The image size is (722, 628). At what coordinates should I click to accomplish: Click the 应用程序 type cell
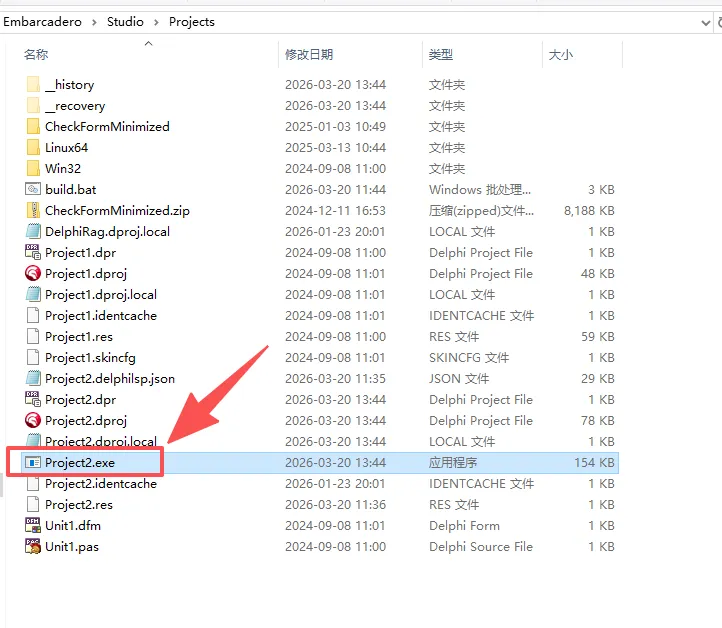[x=453, y=462]
